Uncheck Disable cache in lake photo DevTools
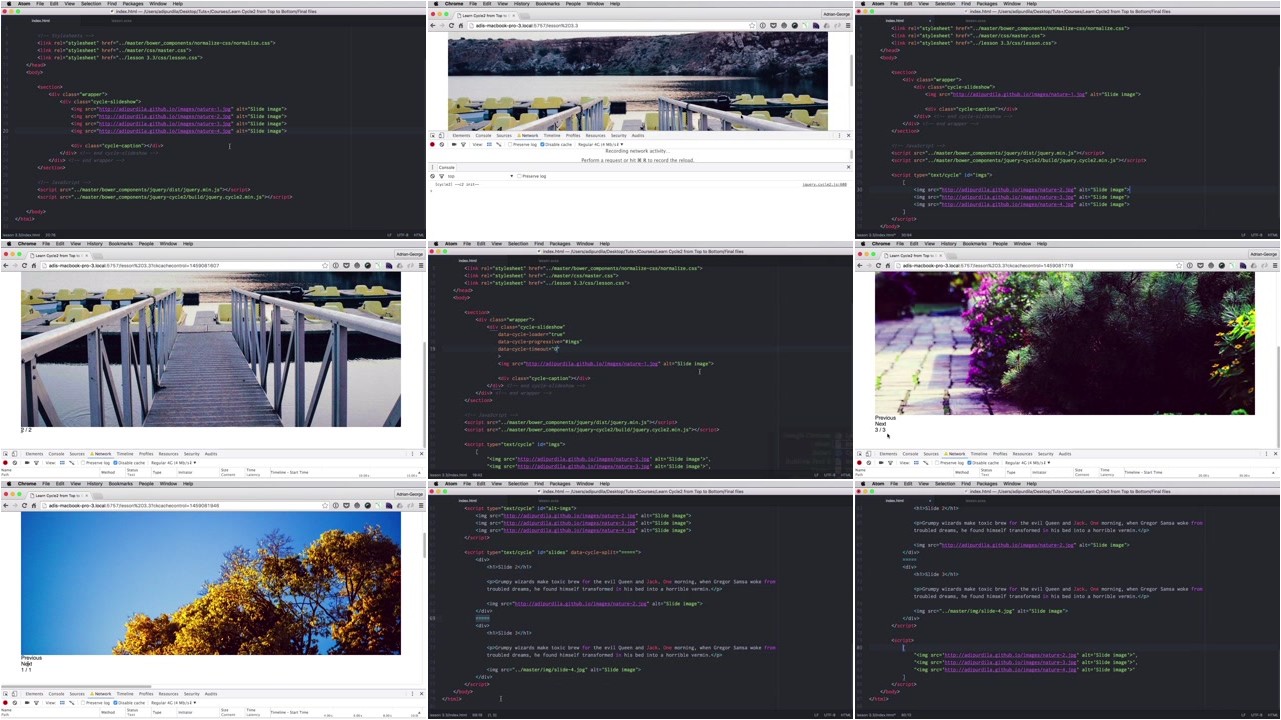Screen dimensions: 1281x720 542,144
